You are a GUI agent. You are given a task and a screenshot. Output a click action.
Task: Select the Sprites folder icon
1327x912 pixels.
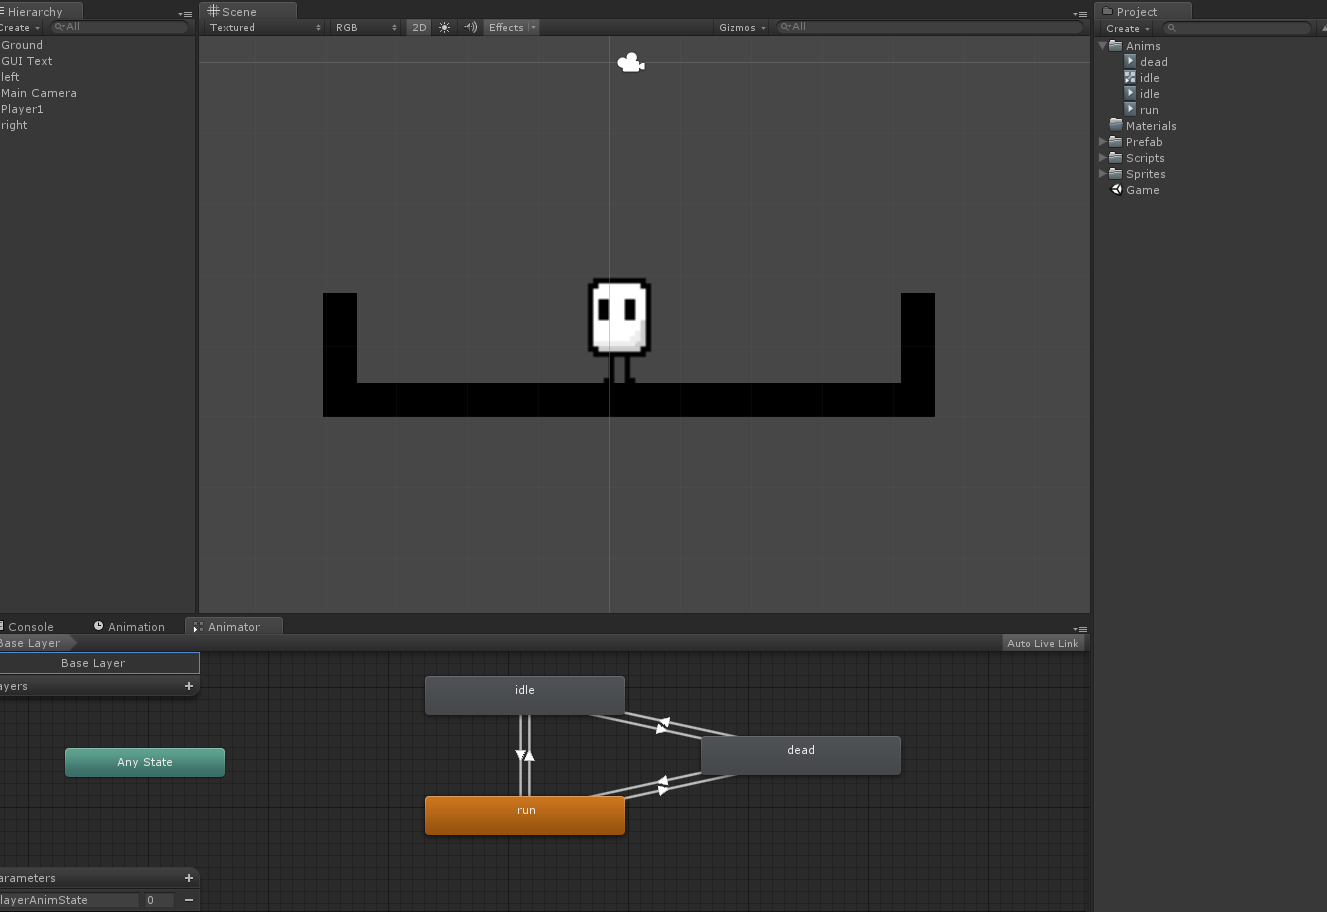click(1116, 173)
